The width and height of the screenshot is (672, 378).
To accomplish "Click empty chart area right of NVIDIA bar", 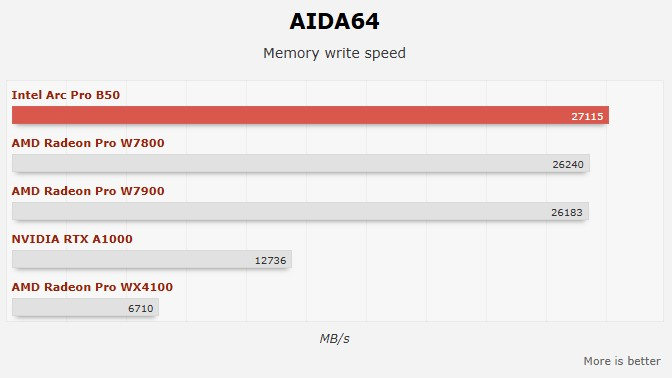I will pyautogui.click(x=476, y=259).
